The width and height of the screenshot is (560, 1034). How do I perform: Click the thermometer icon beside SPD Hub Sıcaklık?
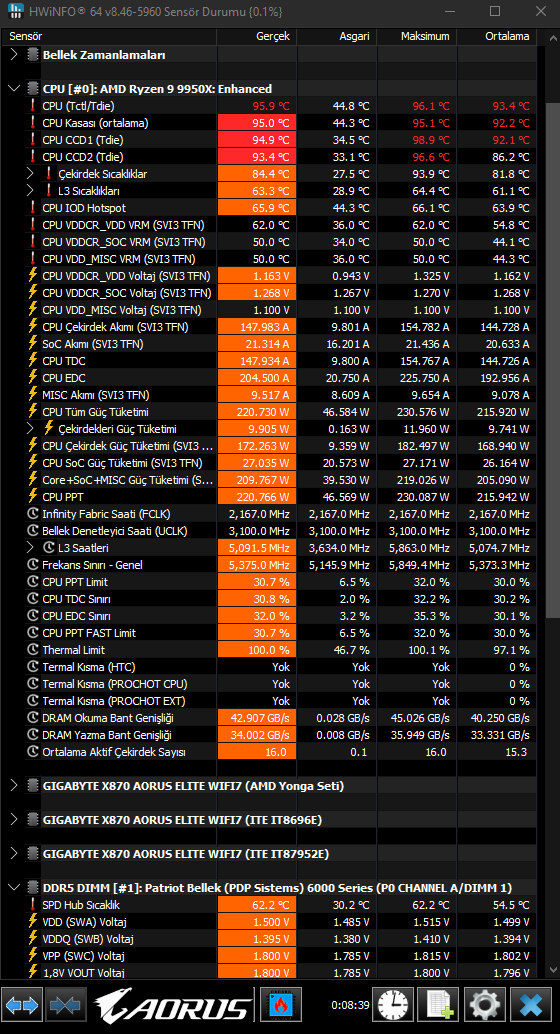(32, 905)
